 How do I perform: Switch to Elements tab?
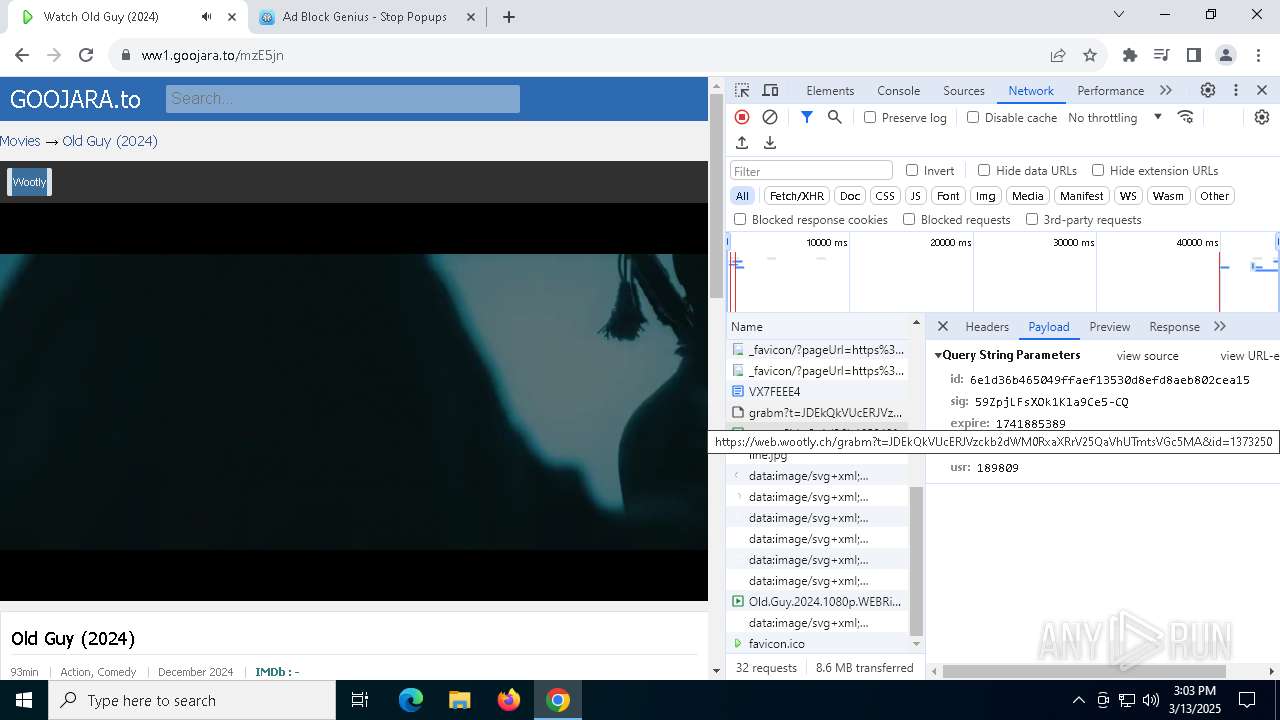[830, 90]
